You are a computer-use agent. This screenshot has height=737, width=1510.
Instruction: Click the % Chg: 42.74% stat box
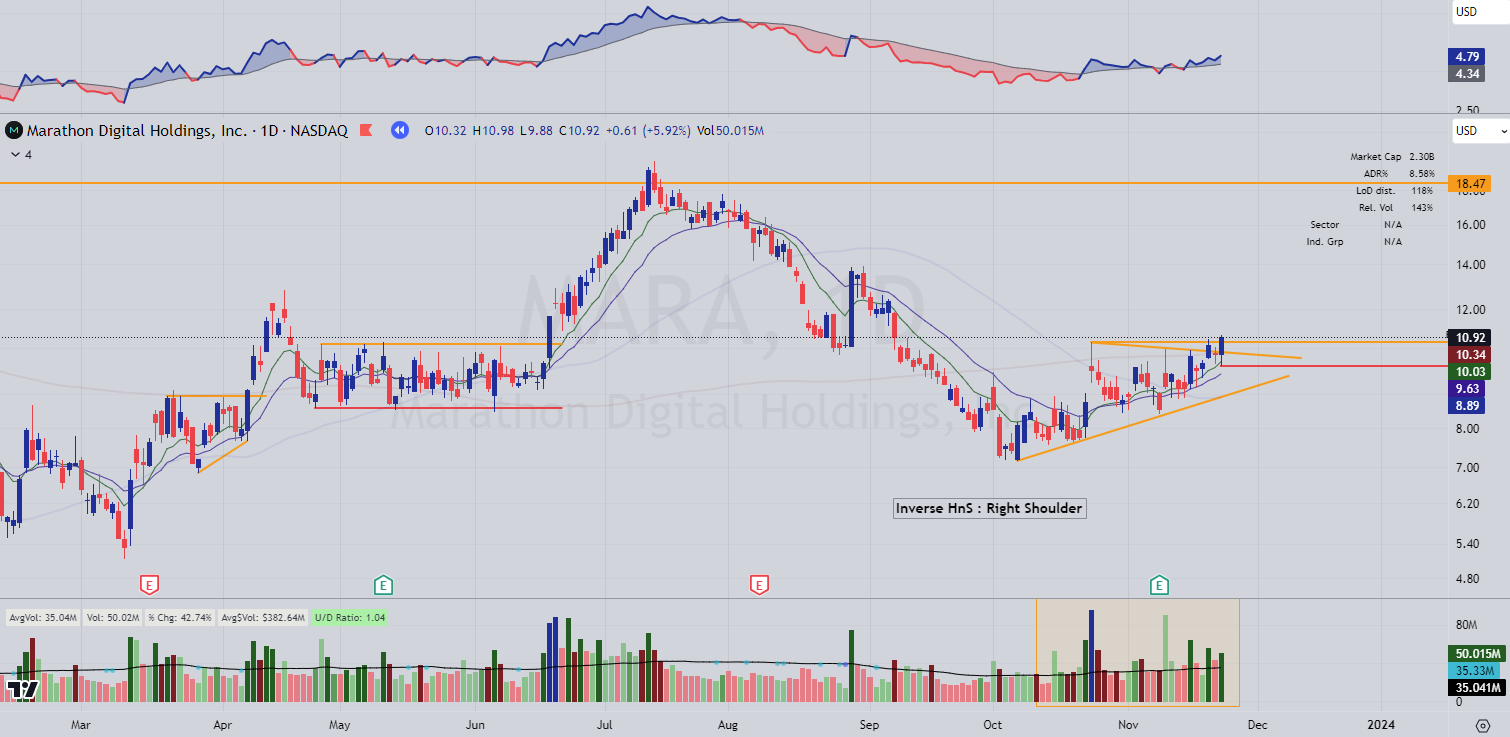pyautogui.click(x=181, y=618)
